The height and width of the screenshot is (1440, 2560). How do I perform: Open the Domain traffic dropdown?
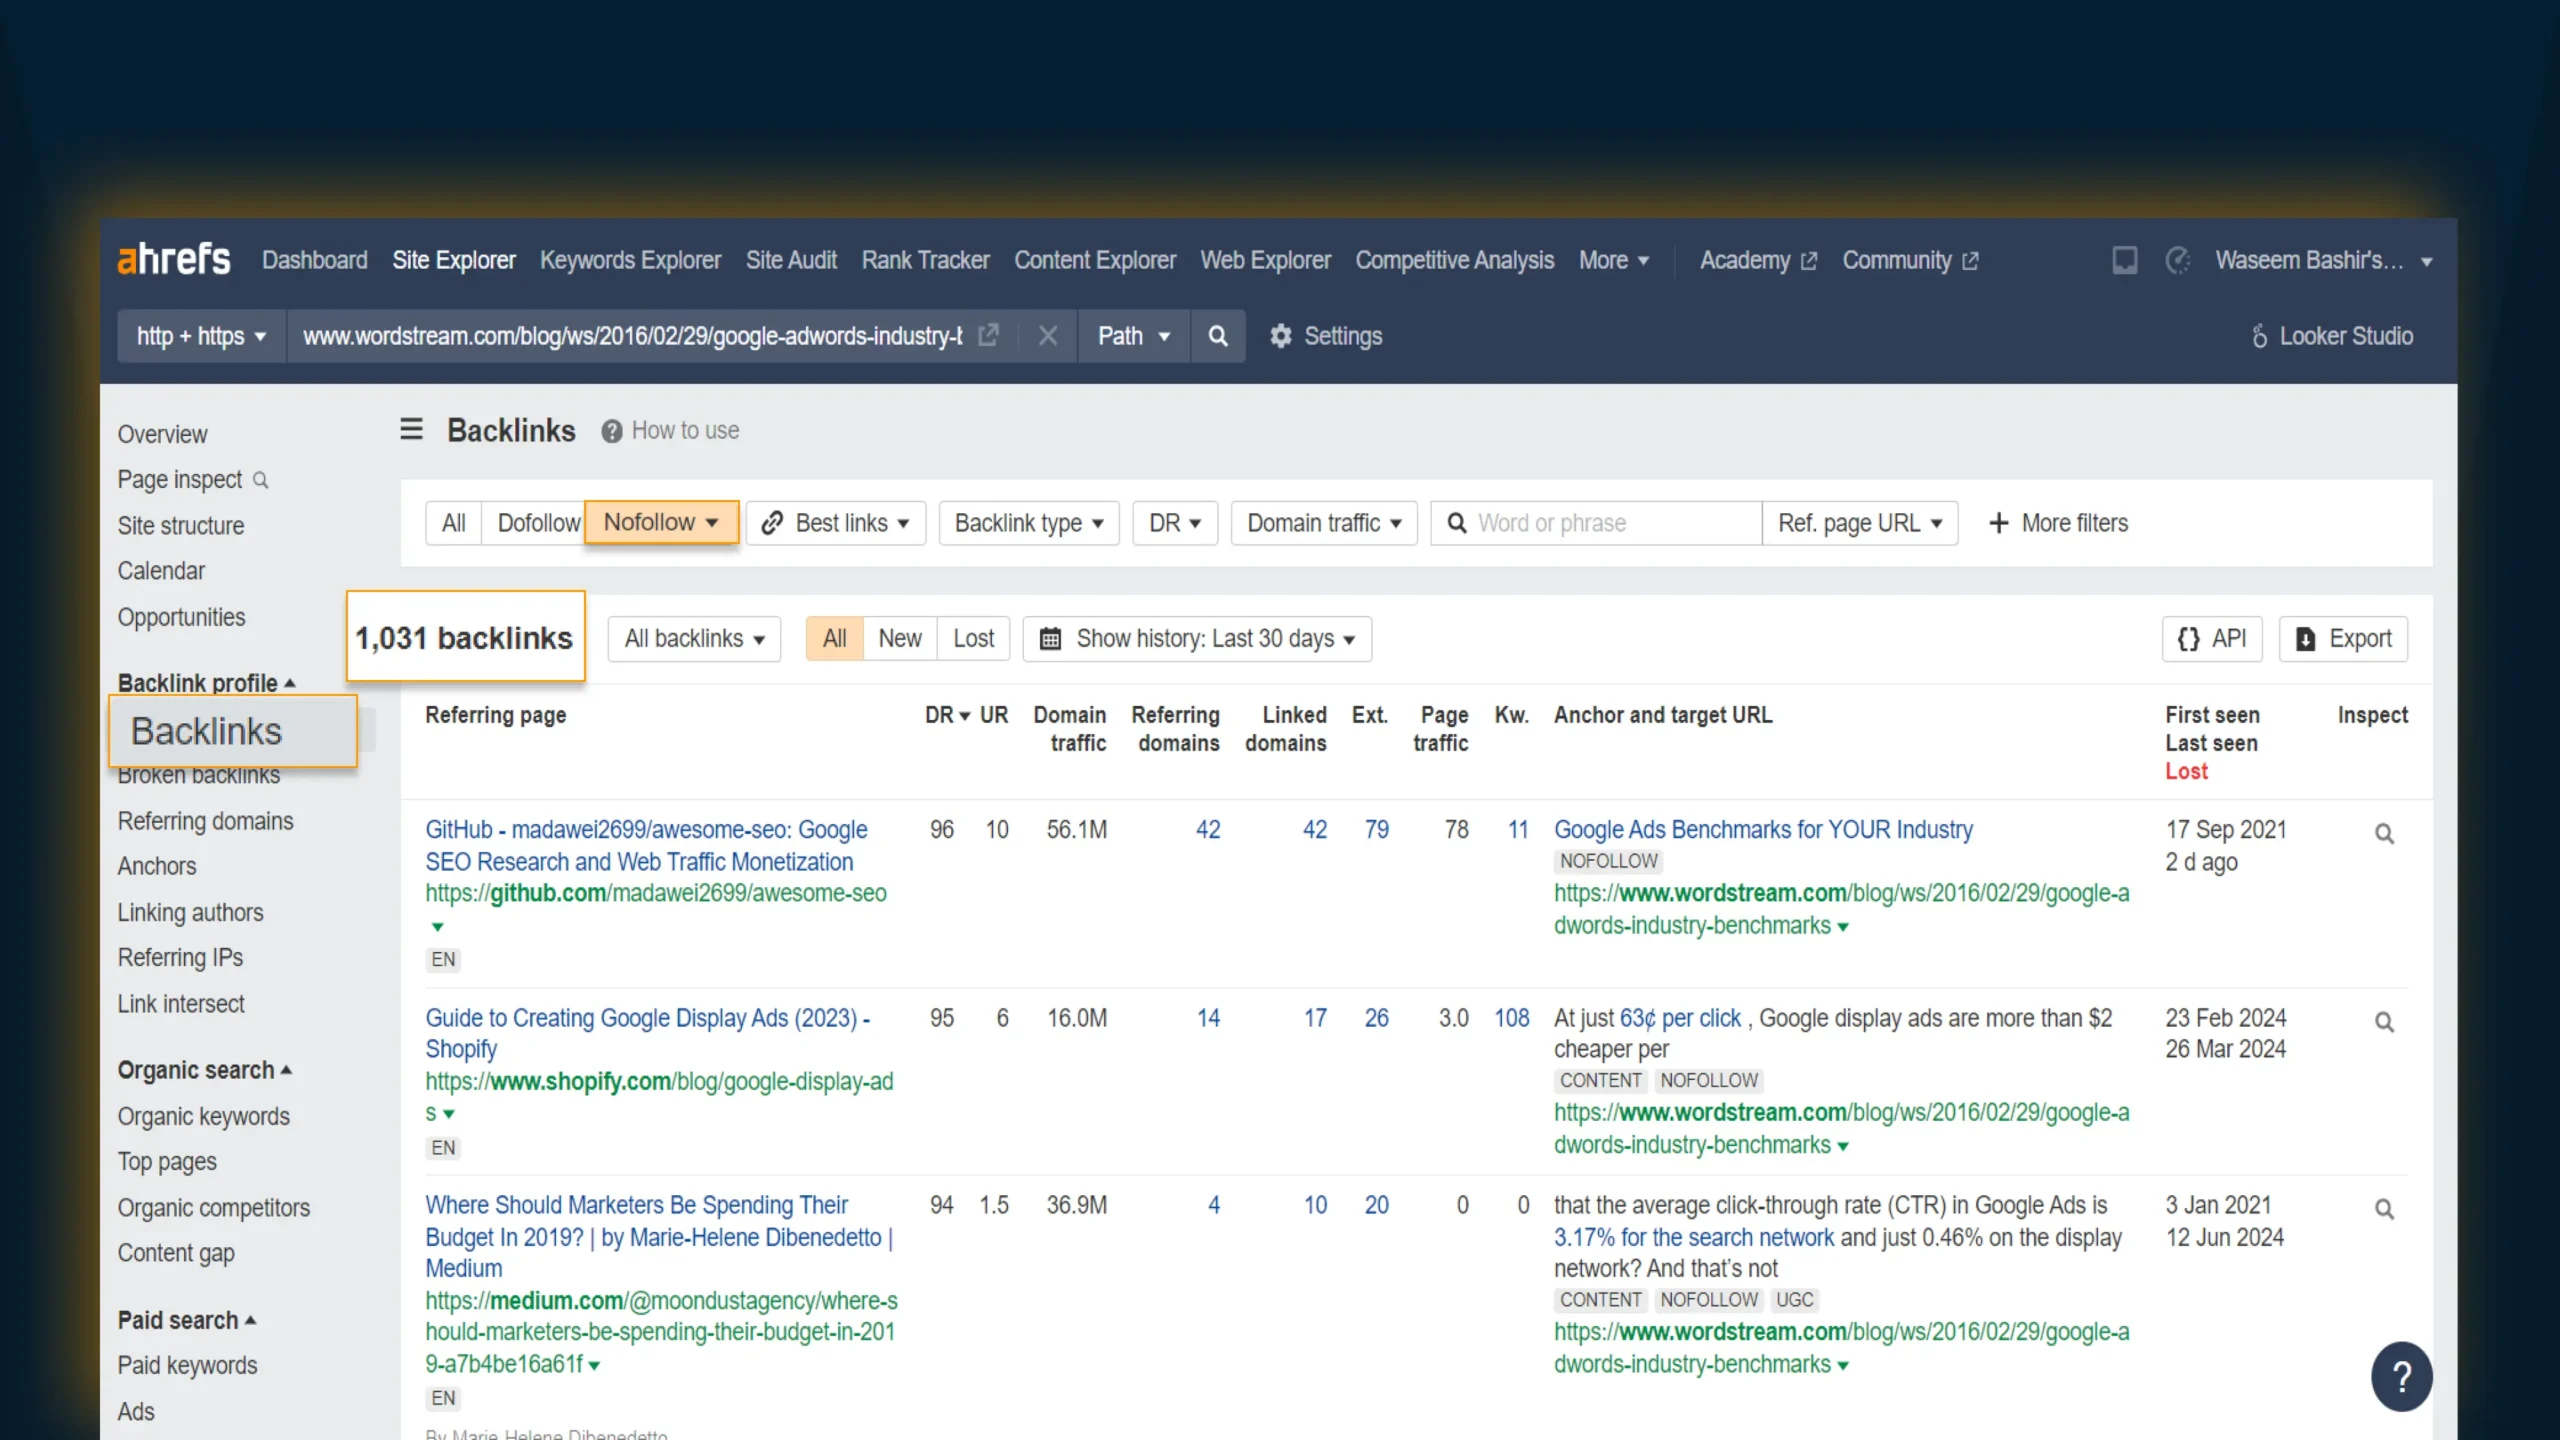tap(1322, 522)
